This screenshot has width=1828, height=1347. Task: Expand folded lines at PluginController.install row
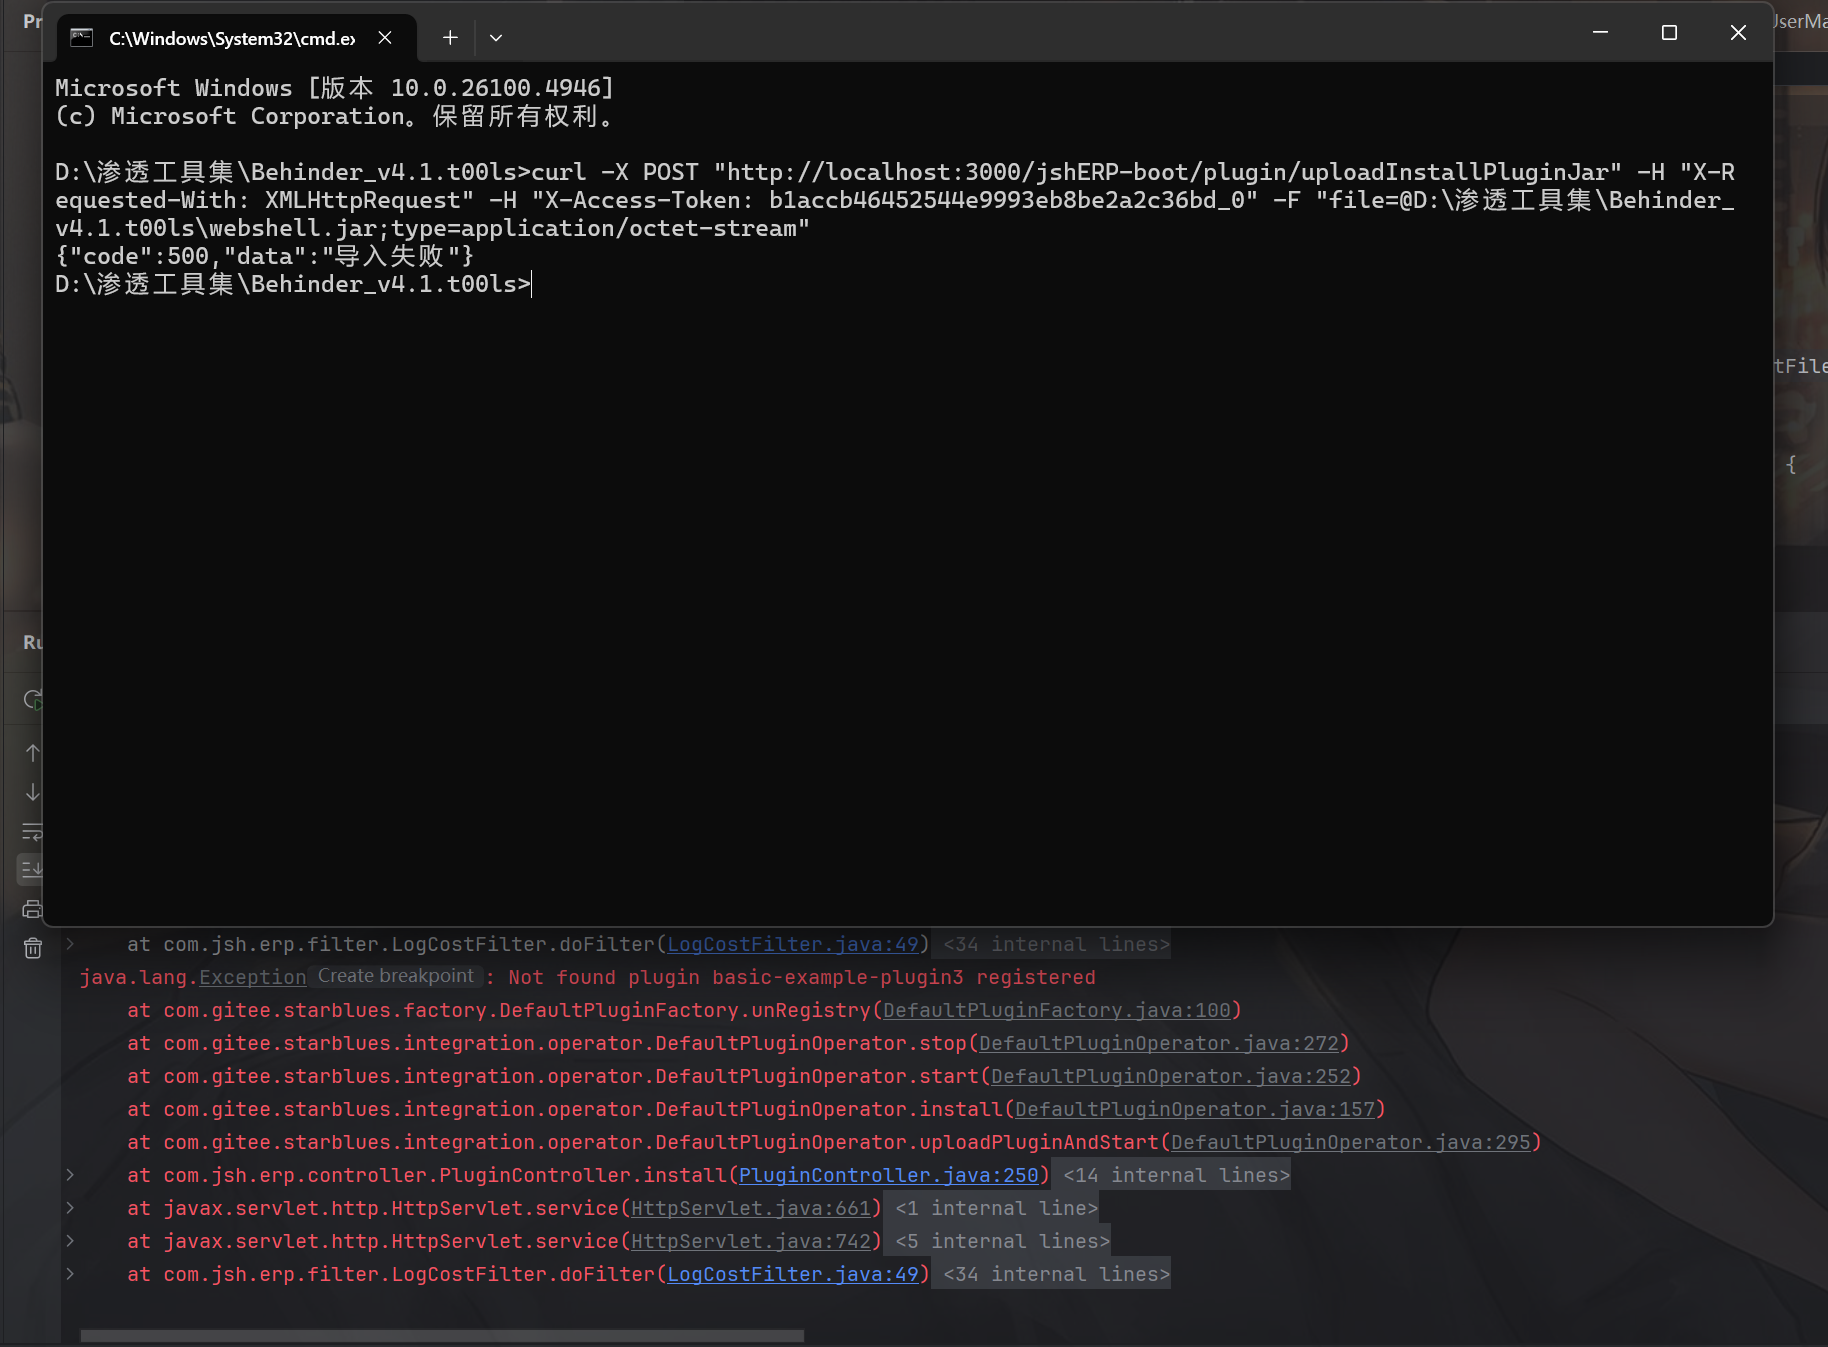click(x=70, y=1175)
